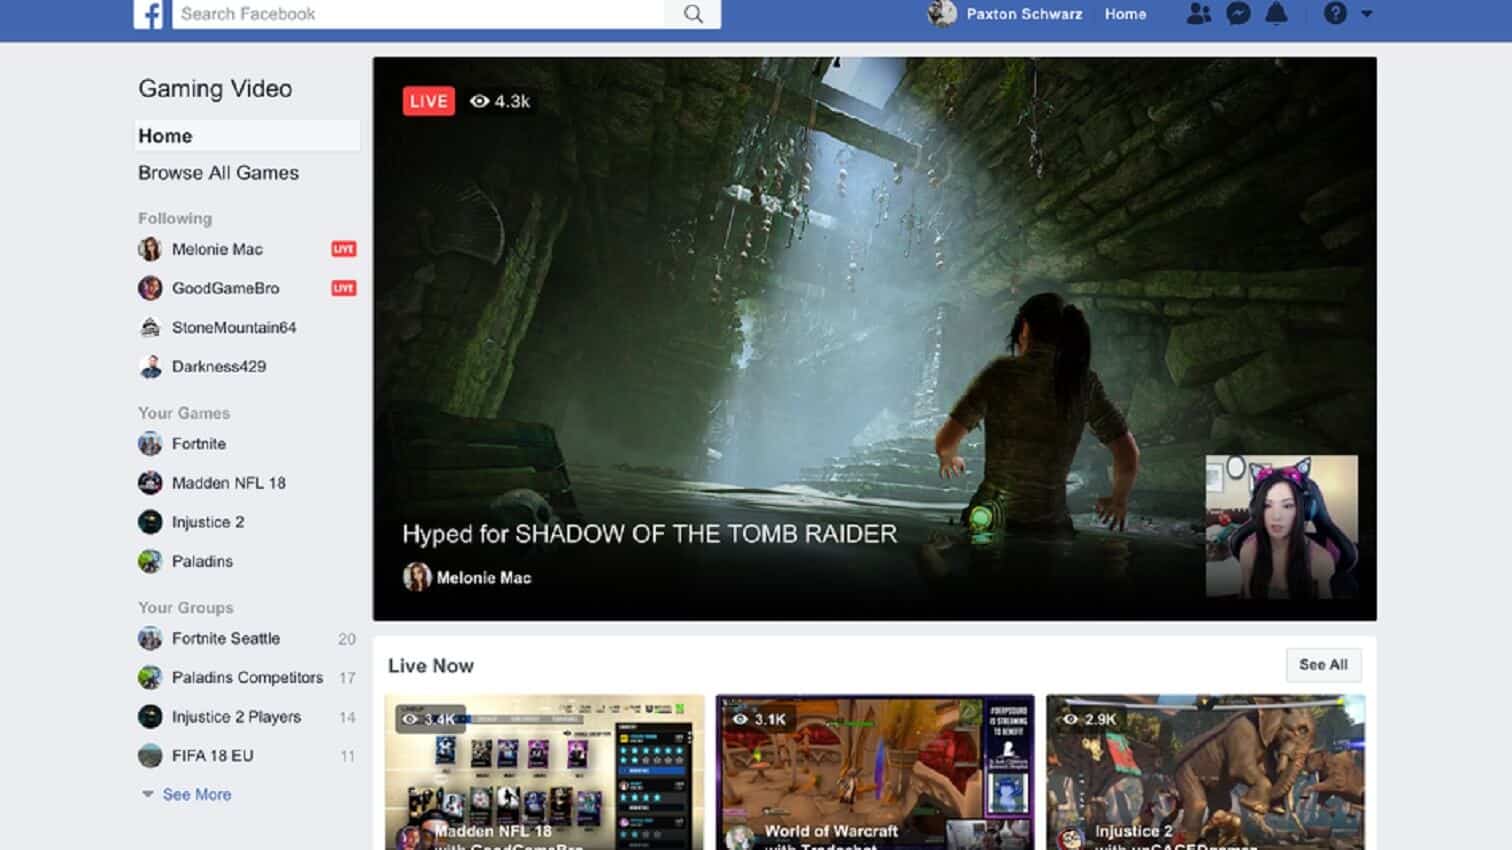This screenshot has height=850, width=1512.
Task: Click StoneMountain64 avatar icon
Action: click(x=150, y=327)
